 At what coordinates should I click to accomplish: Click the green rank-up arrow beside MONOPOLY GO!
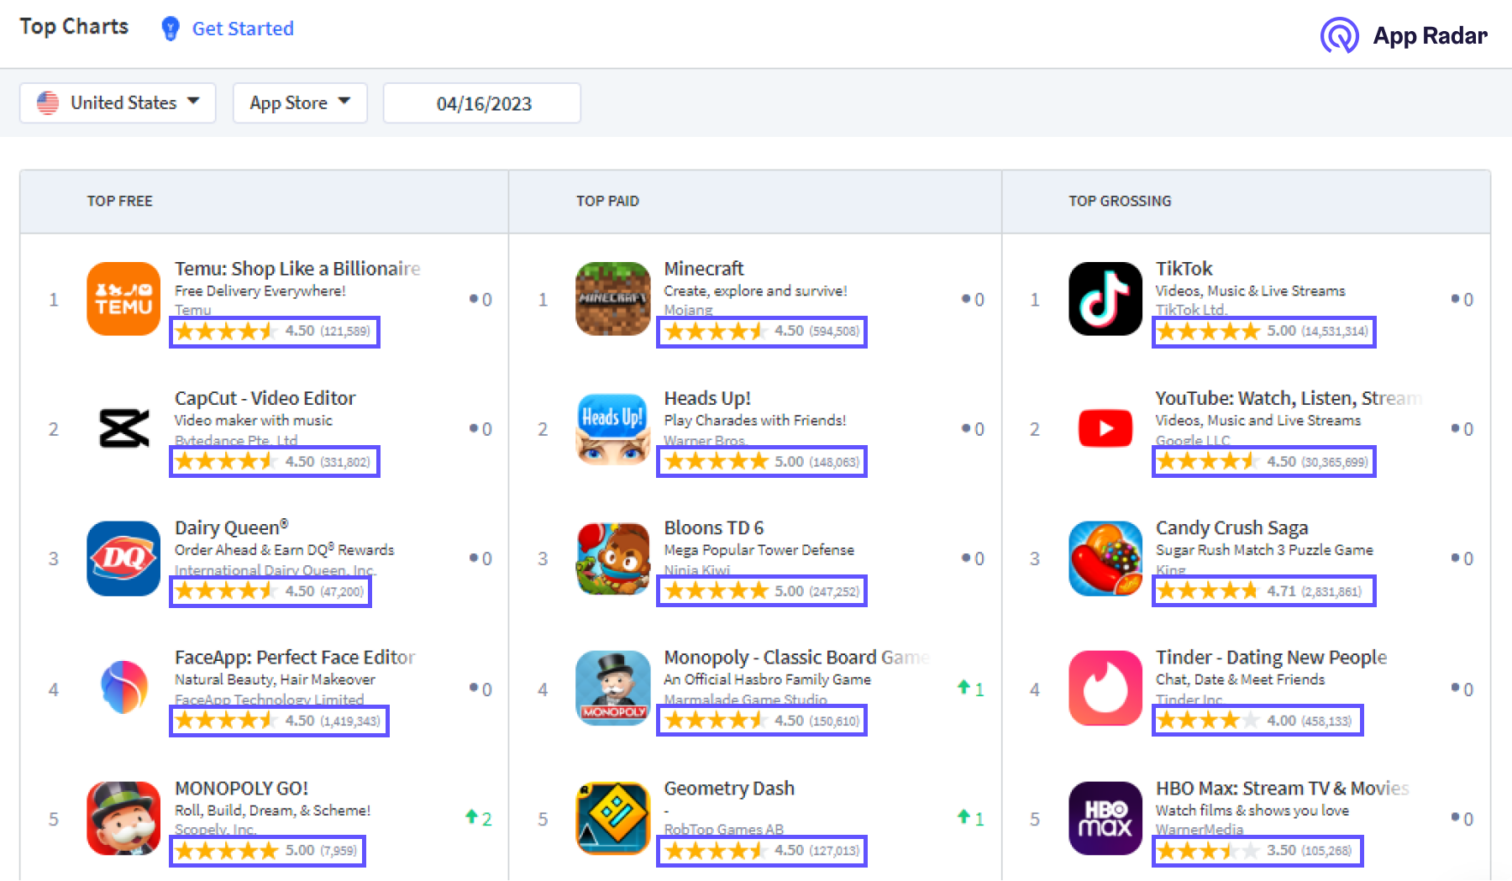[x=473, y=818]
